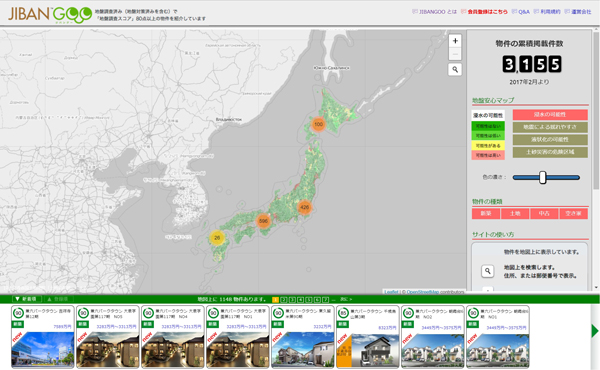Open the red 会員登録はこちら link

click(484, 12)
